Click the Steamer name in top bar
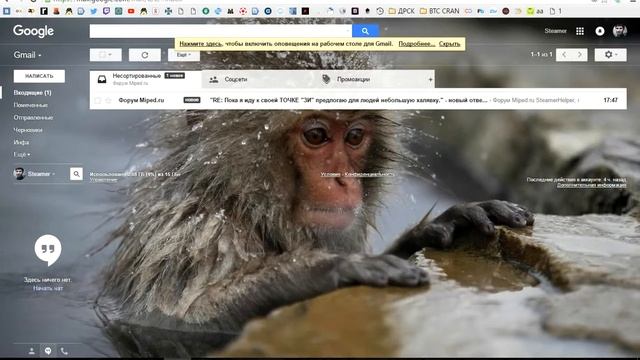 pos(556,31)
